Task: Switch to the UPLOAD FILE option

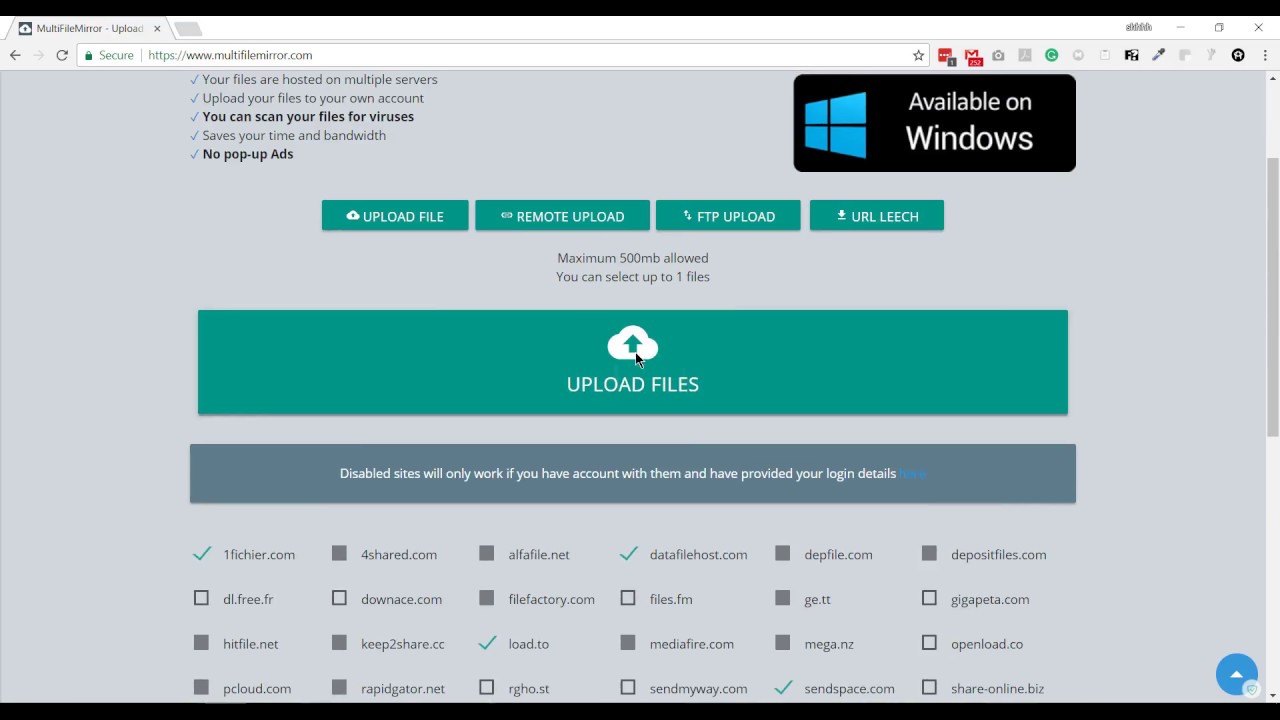Action: pyautogui.click(x=395, y=216)
